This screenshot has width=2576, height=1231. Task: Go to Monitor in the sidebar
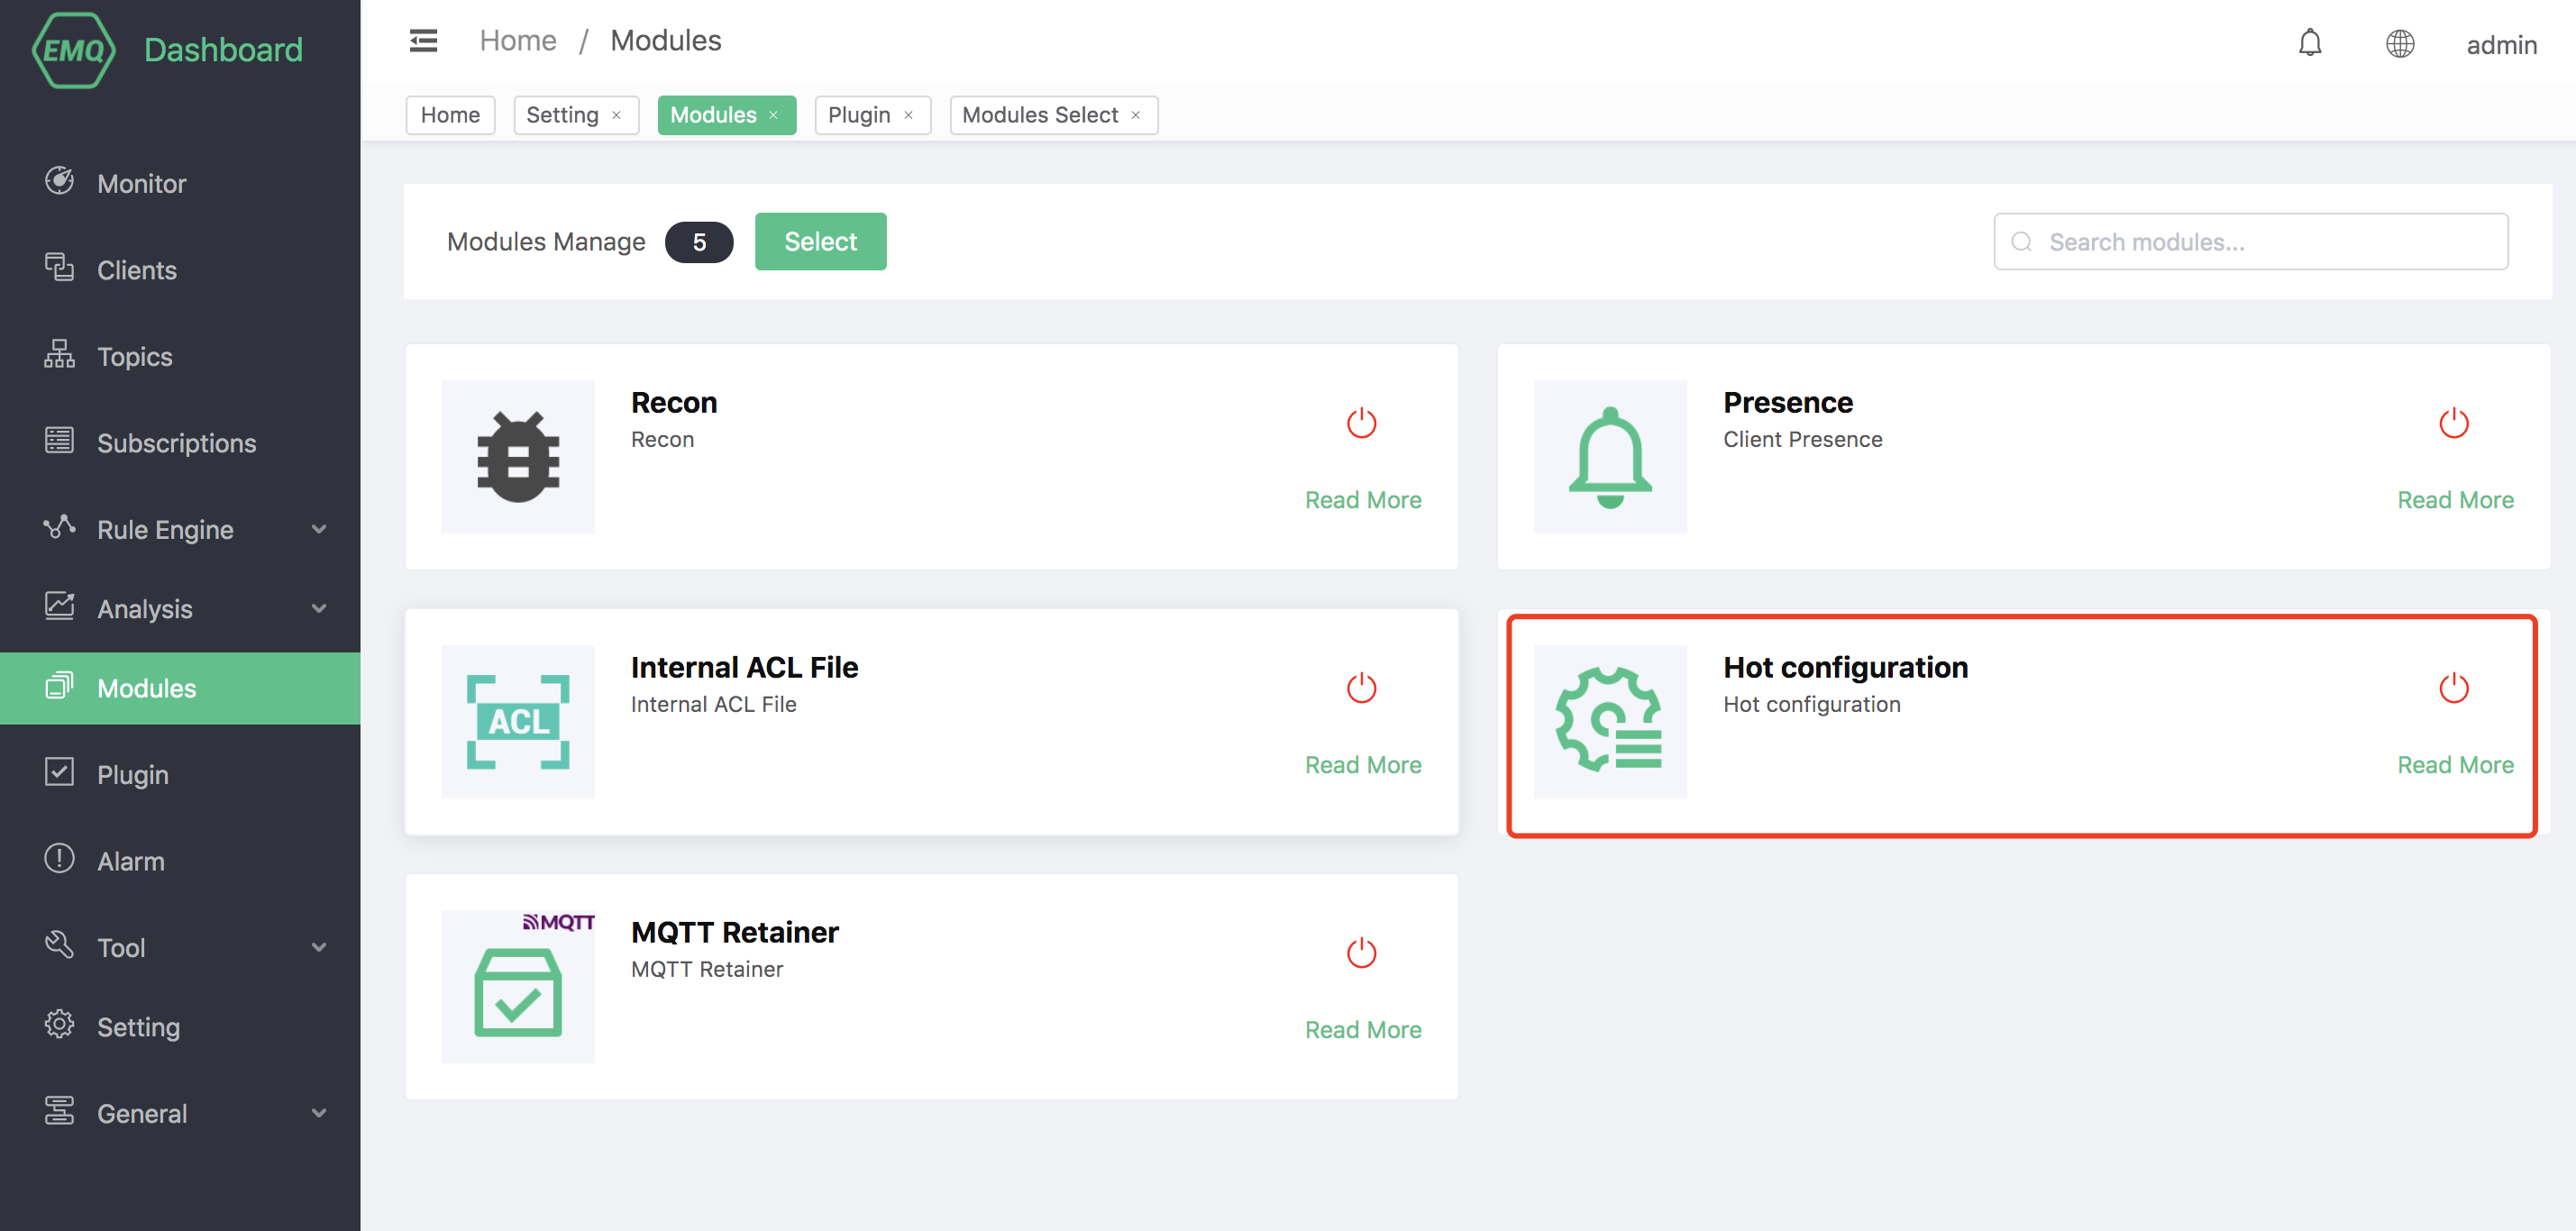tap(180, 183)
